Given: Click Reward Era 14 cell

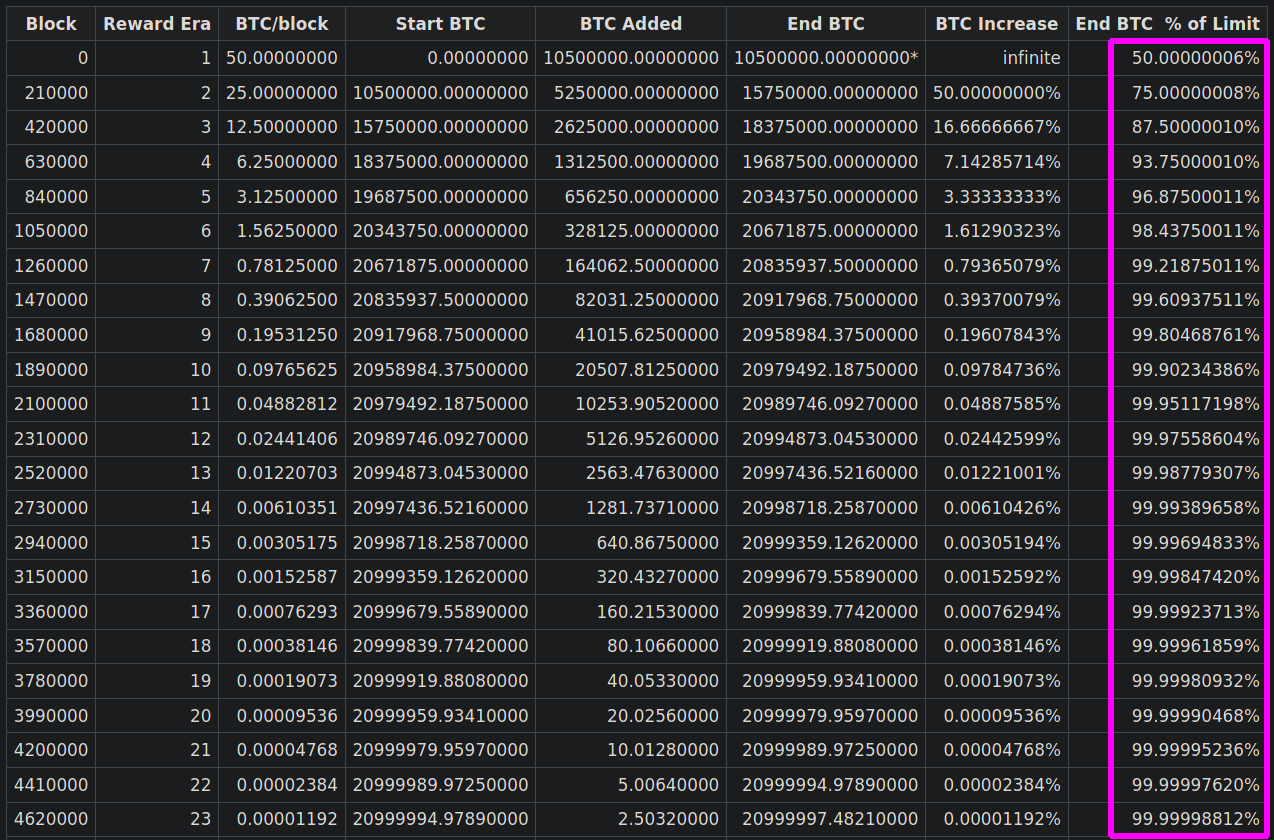Looking at the screenshot, I should 157,508.
